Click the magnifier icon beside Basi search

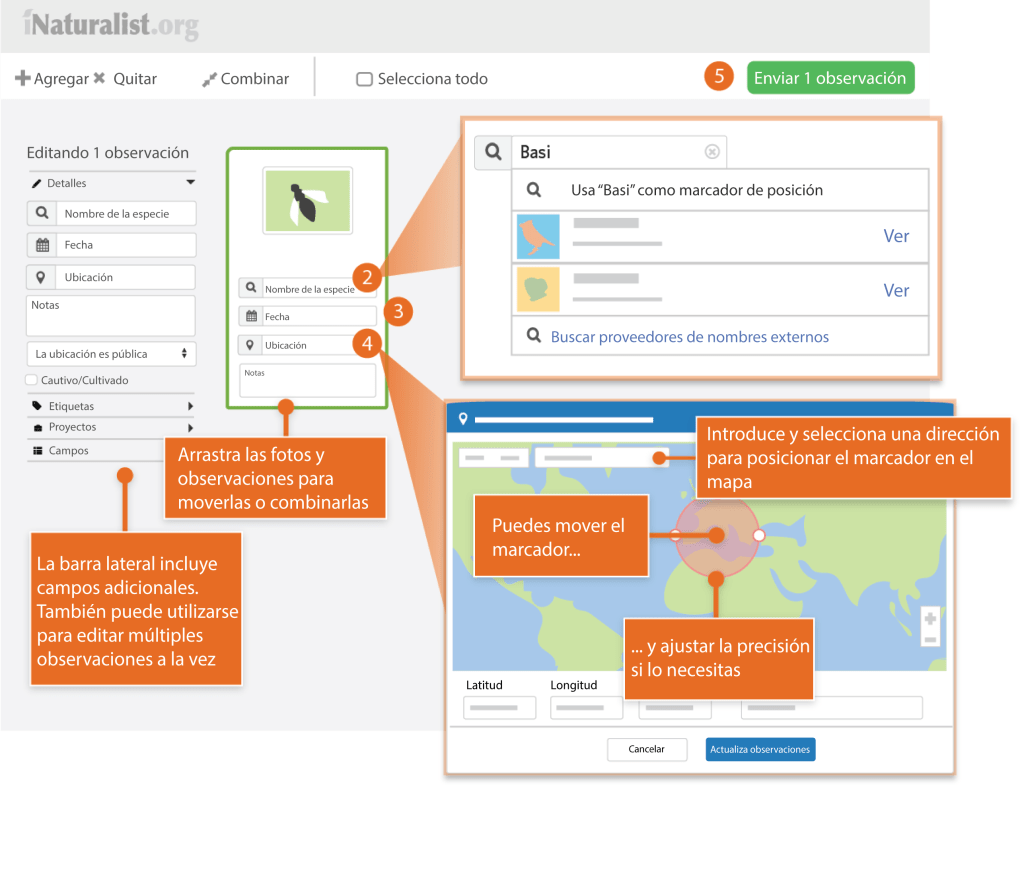tap(492, 152)
